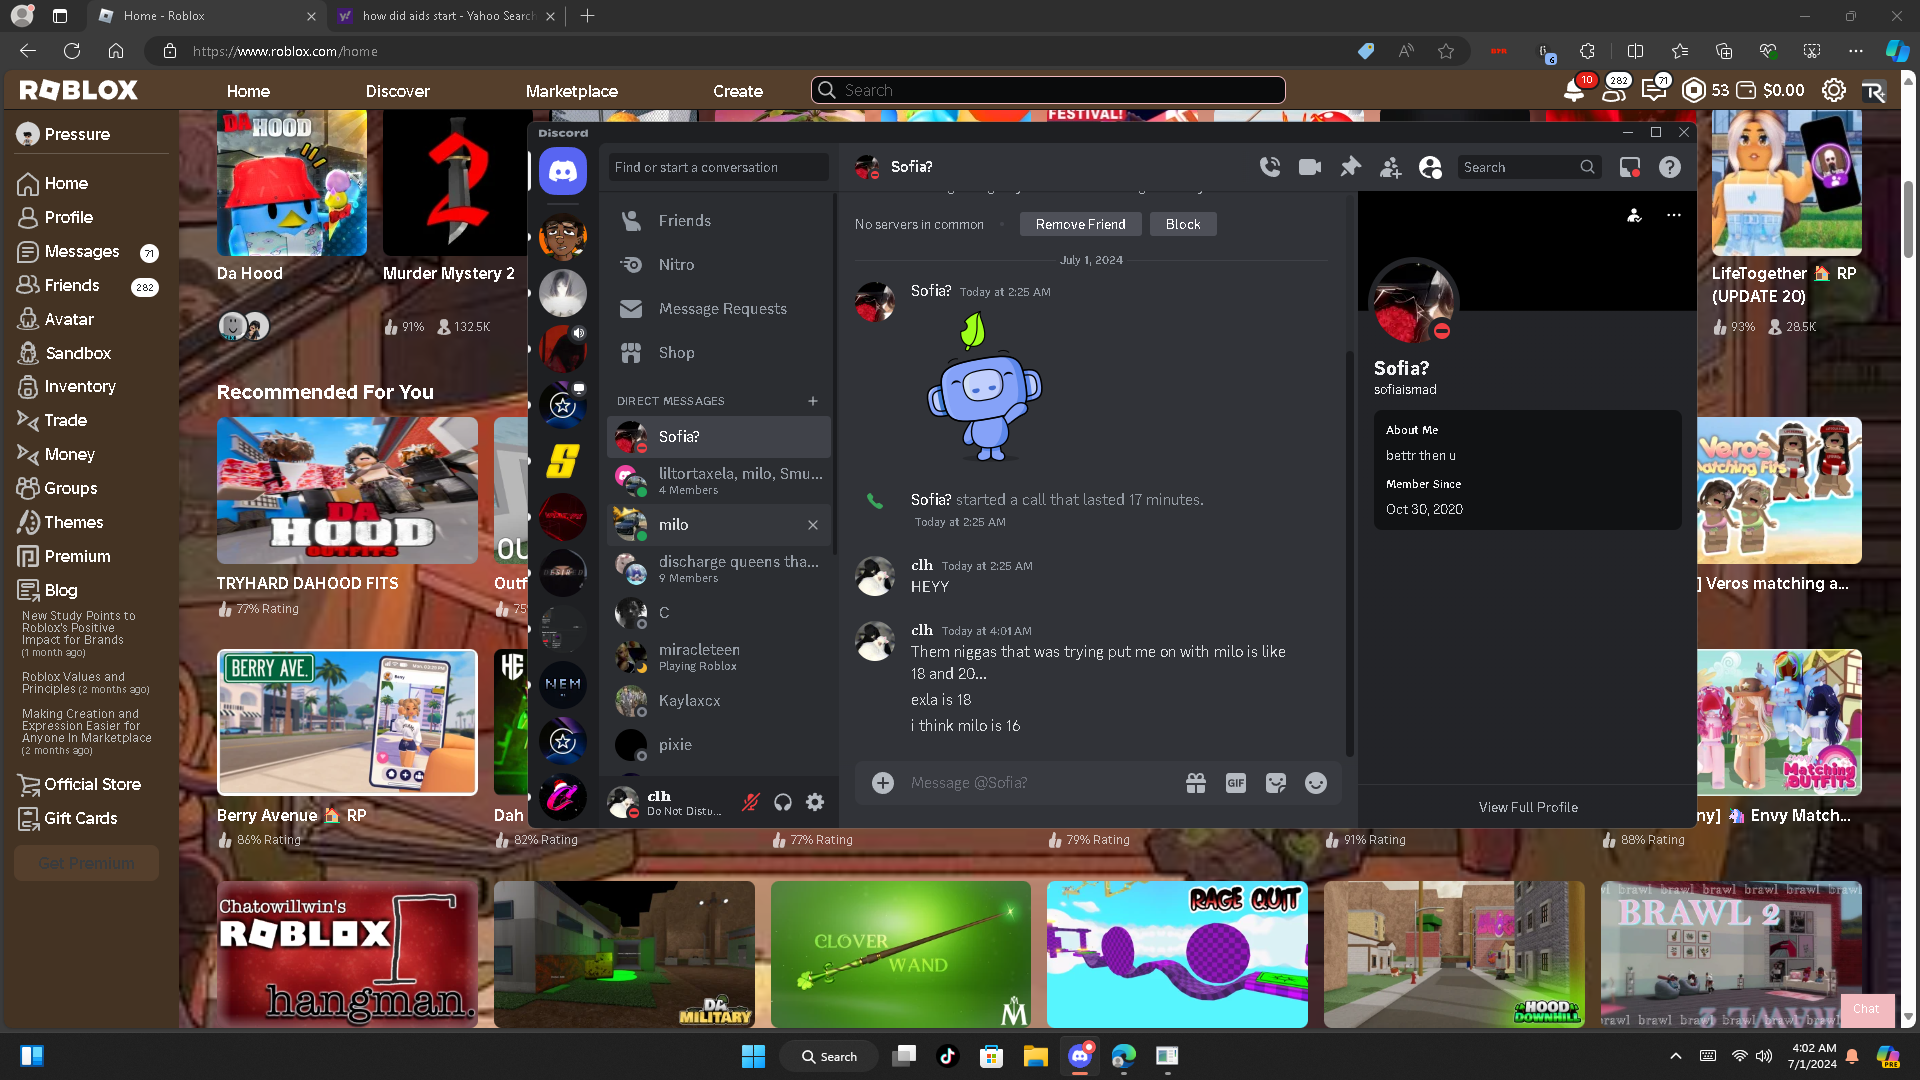Open the Discord Shop
This screenshot has width=1920, height=1080.
click(718, 353)
